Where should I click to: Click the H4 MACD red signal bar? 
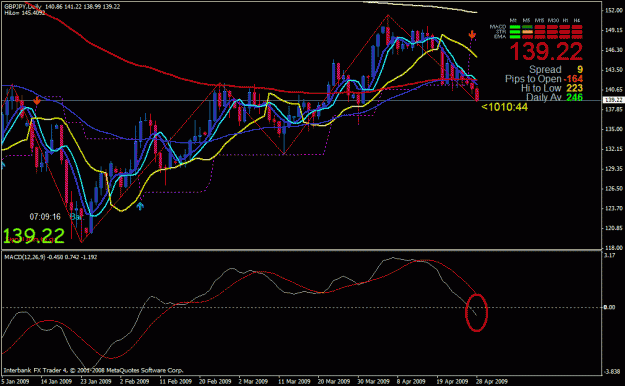577,27
